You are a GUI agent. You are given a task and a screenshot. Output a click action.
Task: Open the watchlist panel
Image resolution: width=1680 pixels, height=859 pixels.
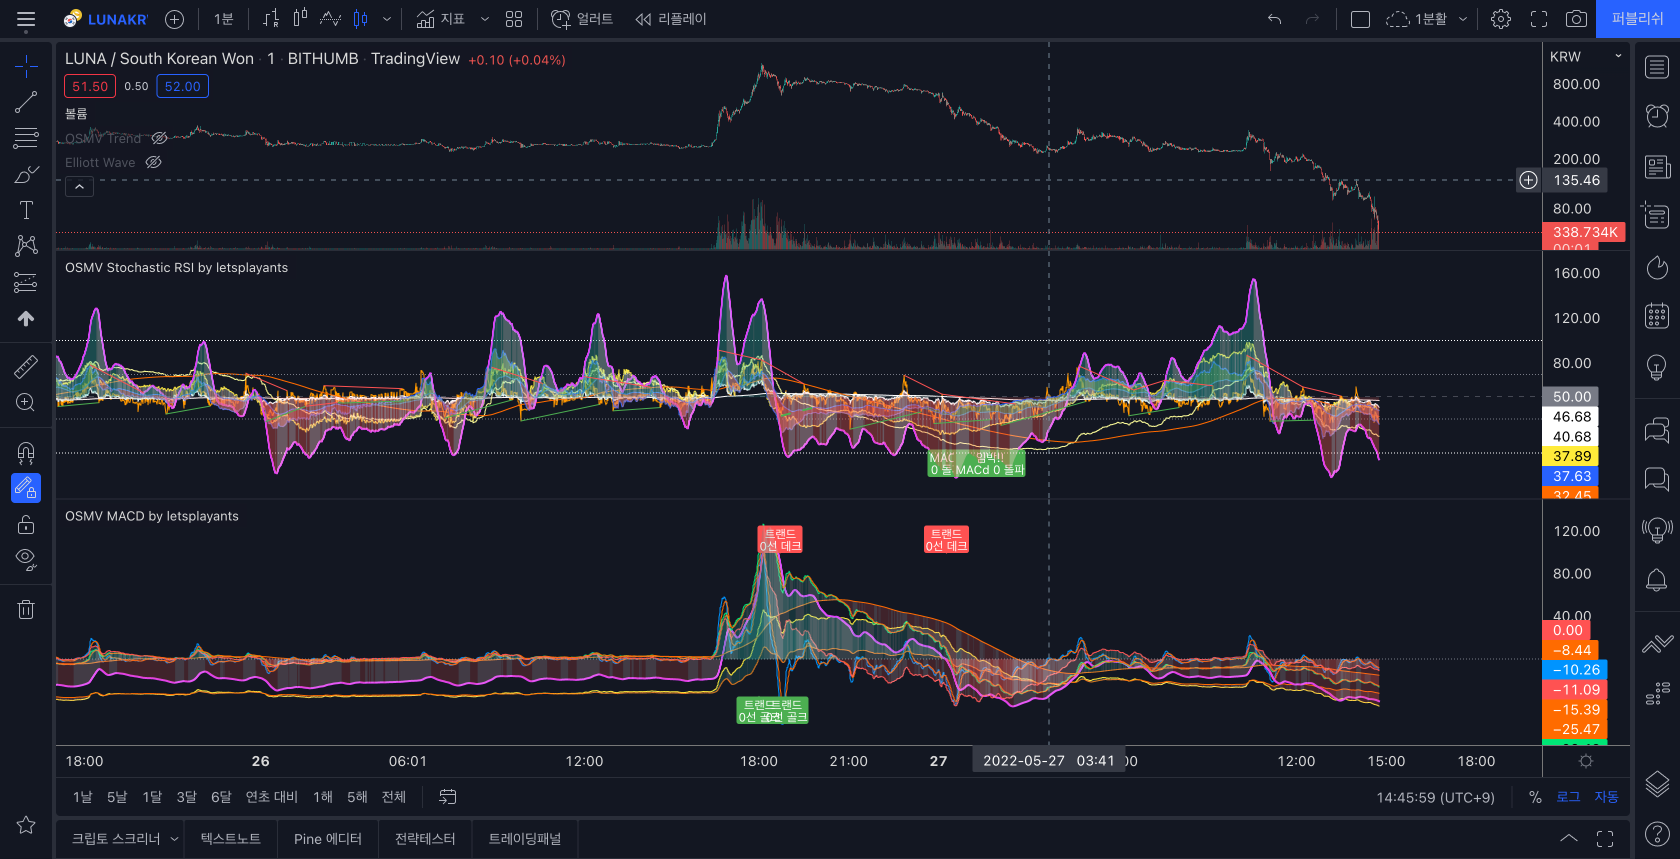tap(1657, 67)
